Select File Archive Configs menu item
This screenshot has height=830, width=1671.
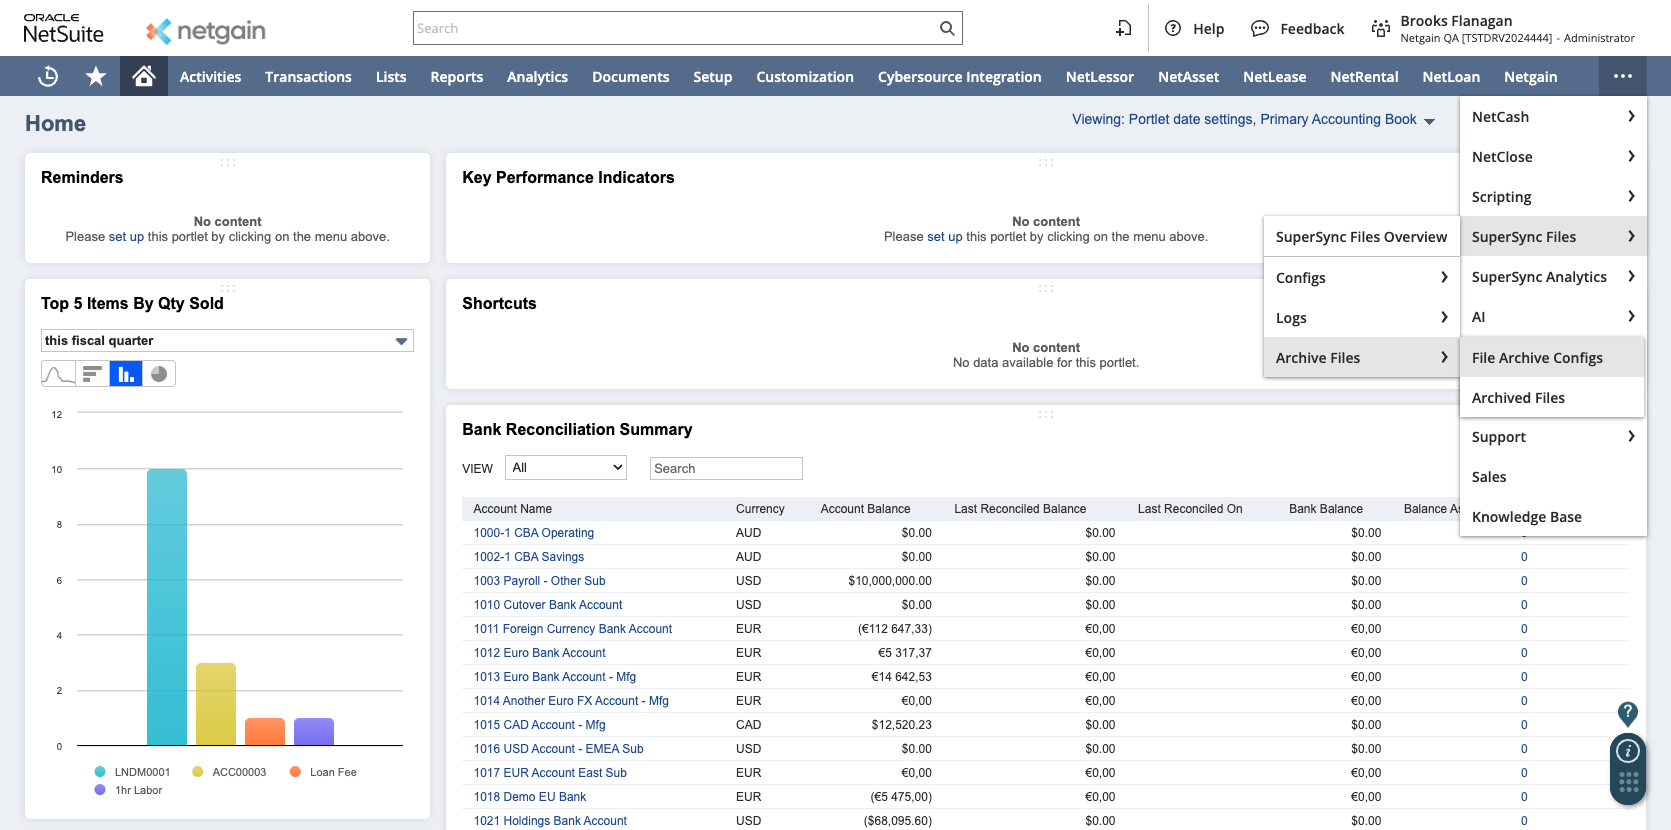click(1537, 358)
